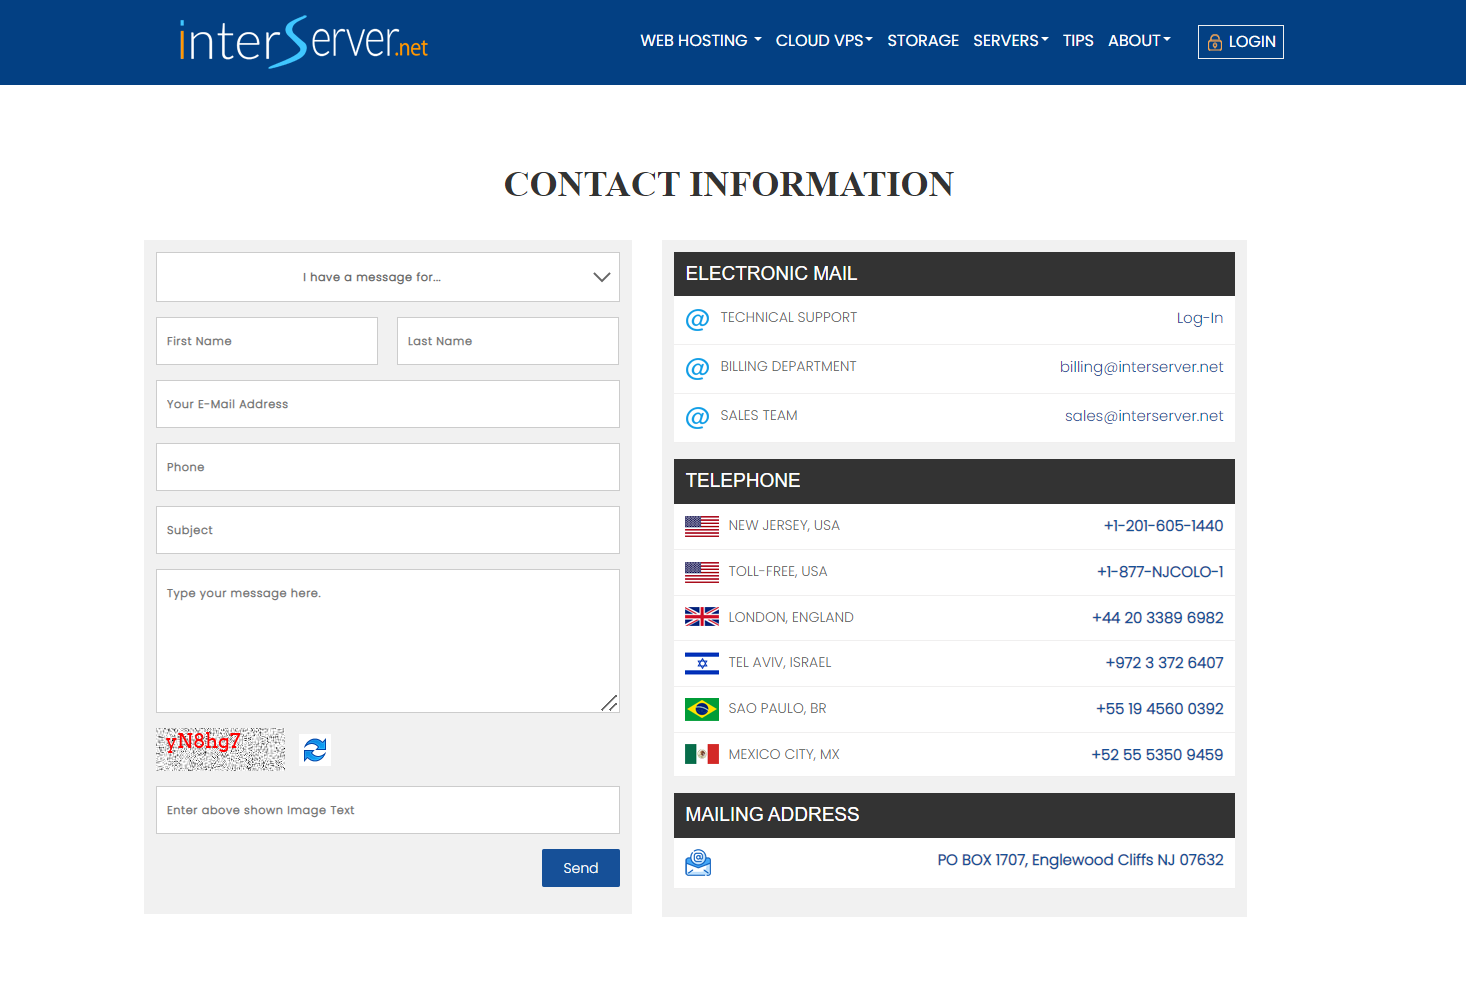
Task: Click the Brazil flag next to Sao Paulo
Action: [702, 709]
